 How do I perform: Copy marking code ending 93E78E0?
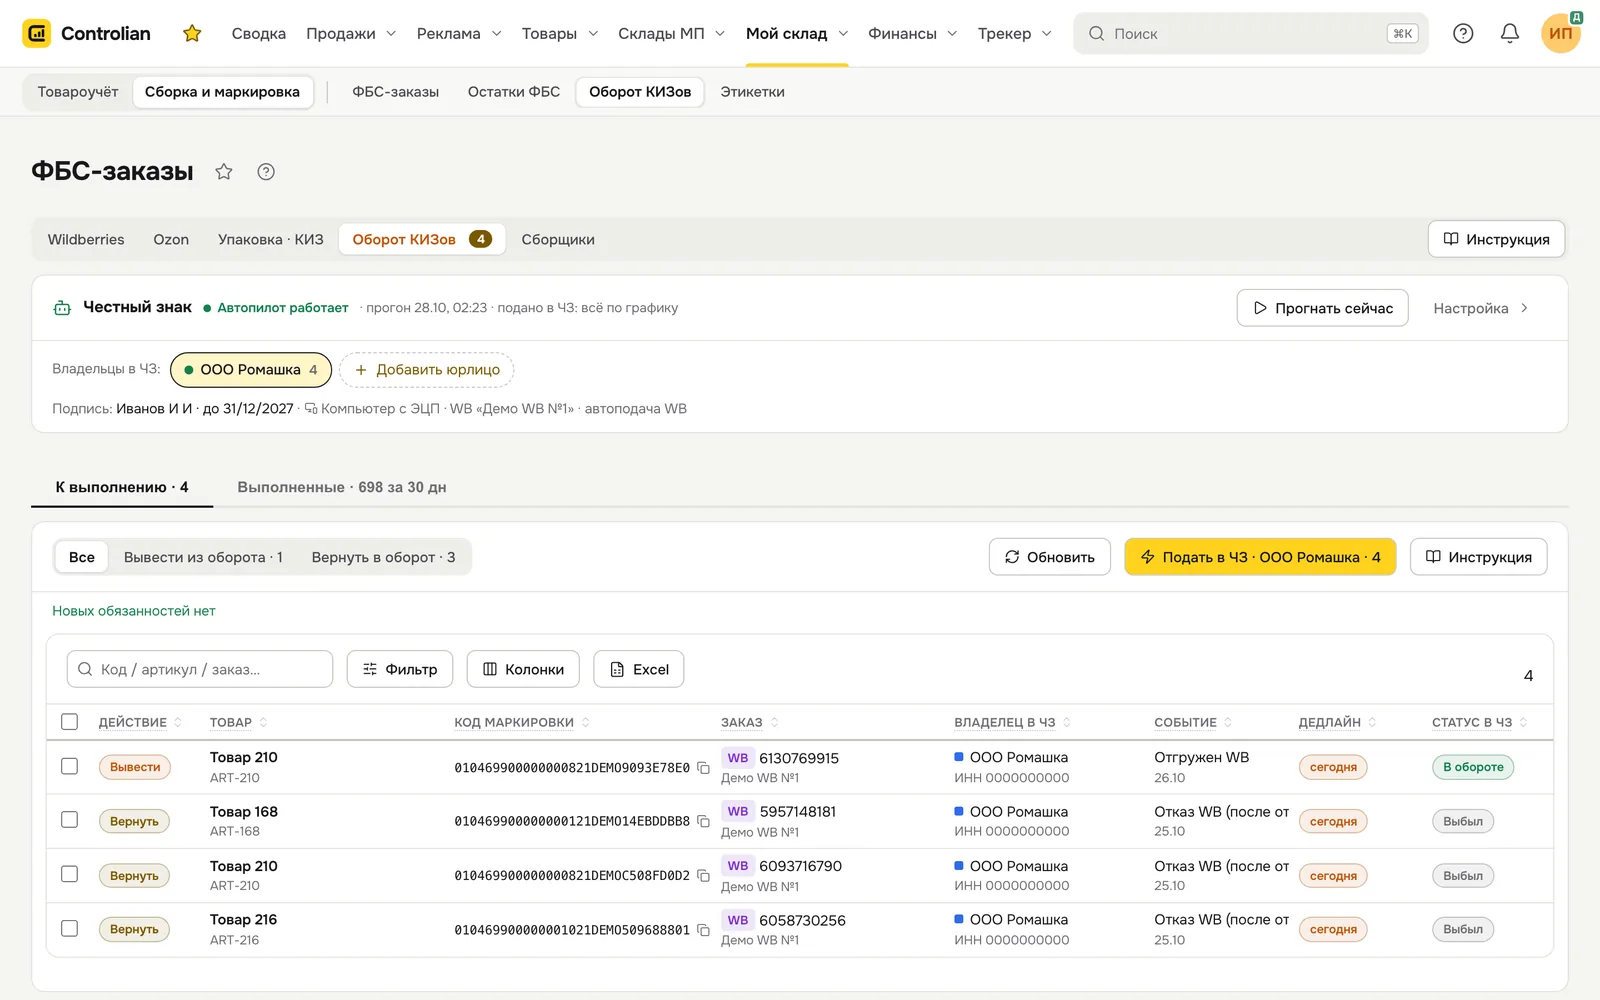[x=703, y=768]
